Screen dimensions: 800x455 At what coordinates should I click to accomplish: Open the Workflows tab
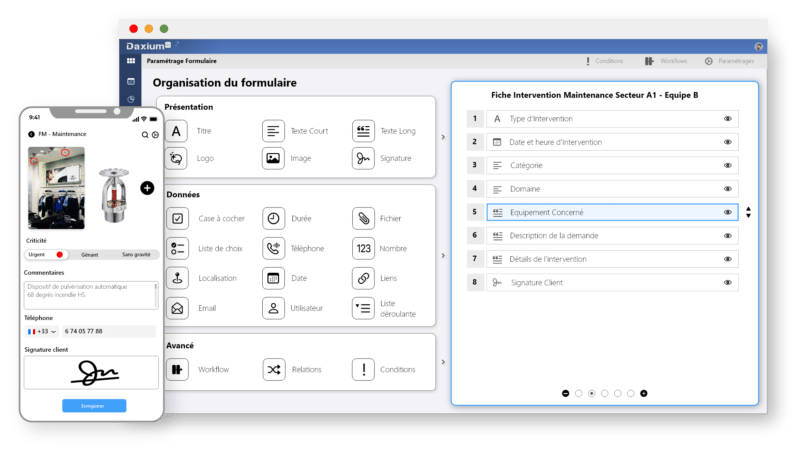tap(666, 61)
